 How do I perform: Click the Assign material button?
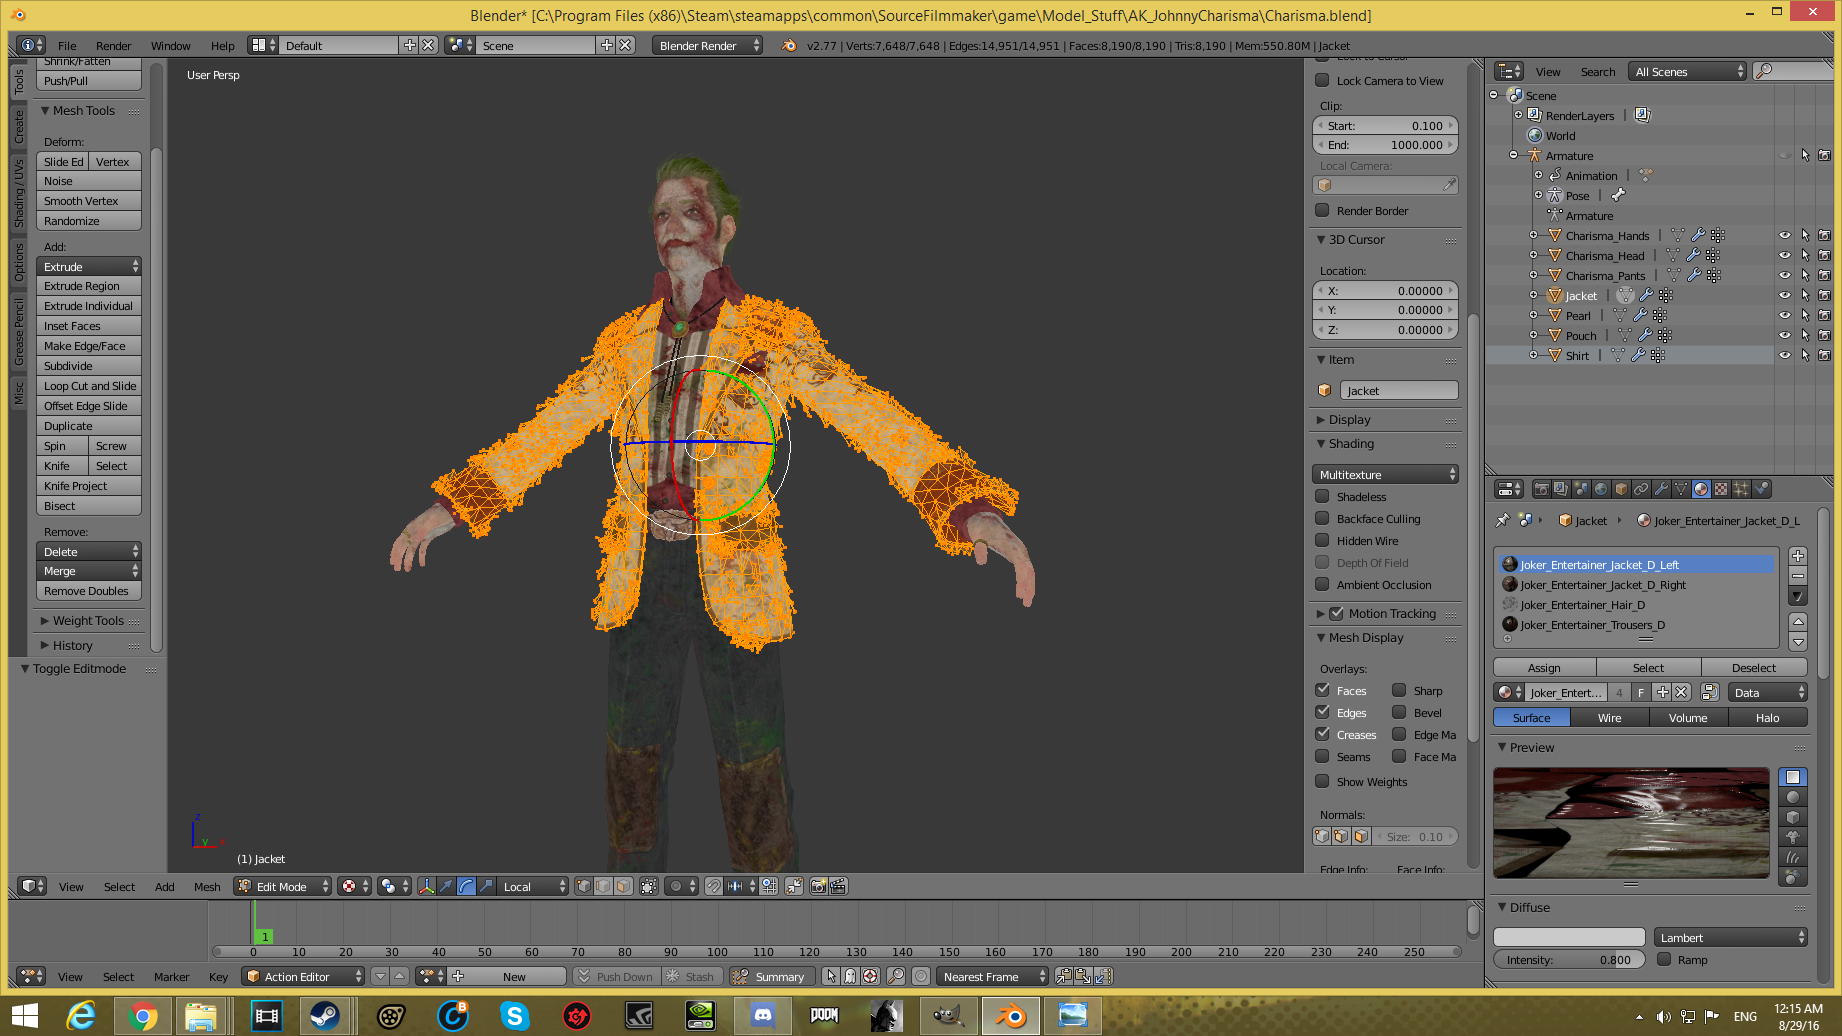point(1543,668)
